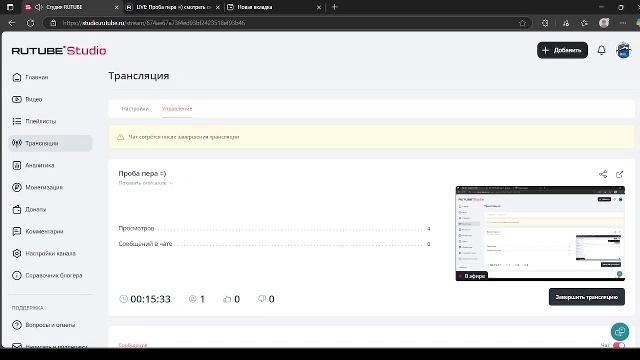Click the site info lock icon
Image resolution: width=640 pixels, height=360 pixels.
tap(53, 23)
